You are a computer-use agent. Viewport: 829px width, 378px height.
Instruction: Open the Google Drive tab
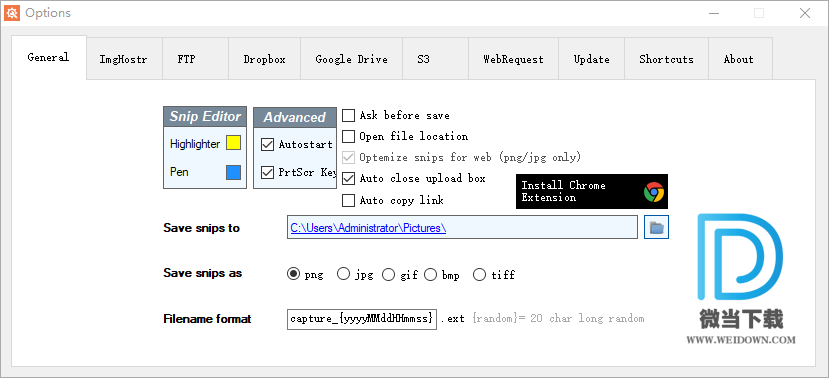tap(351, 59)
